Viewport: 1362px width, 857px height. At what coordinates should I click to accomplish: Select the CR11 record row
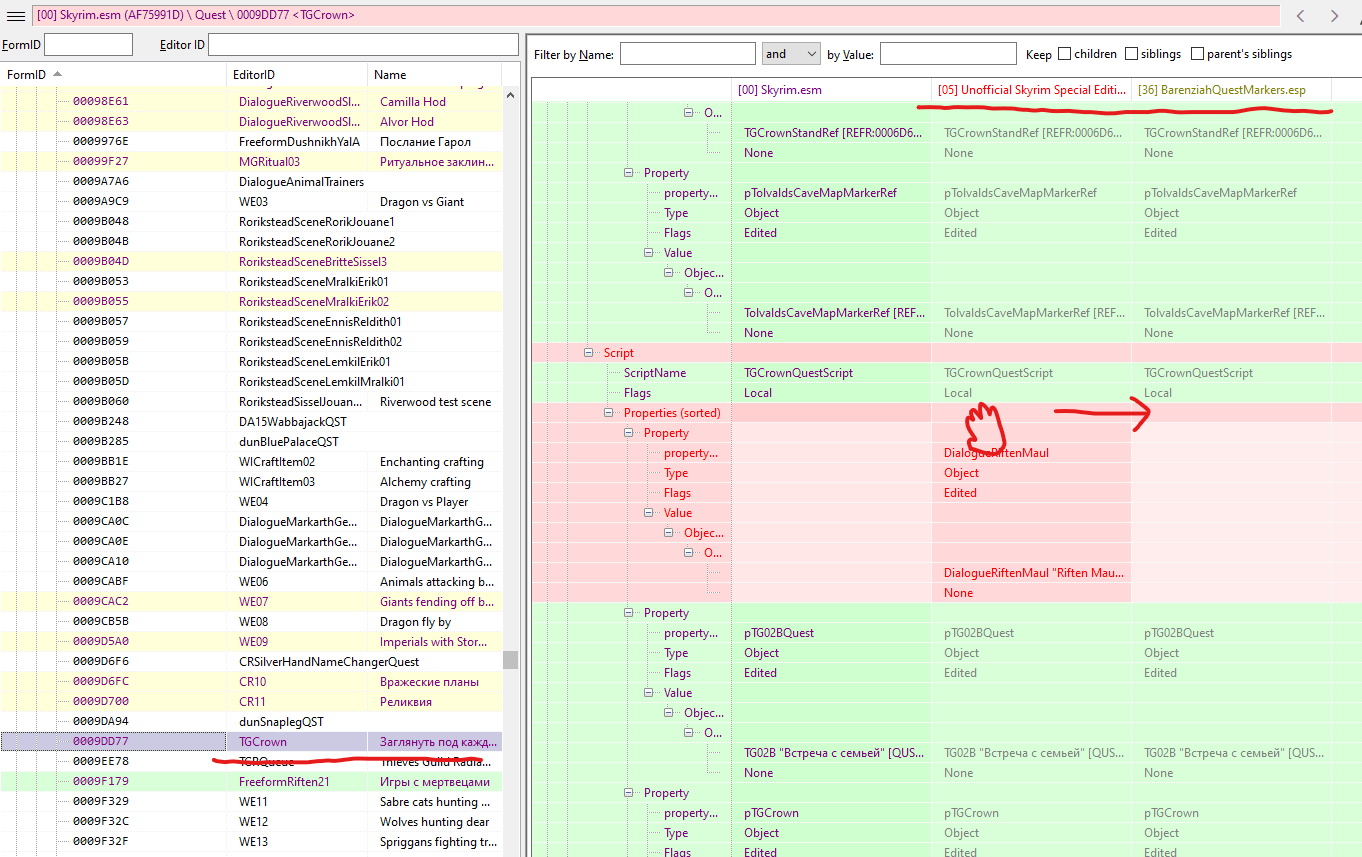point(251,702)
